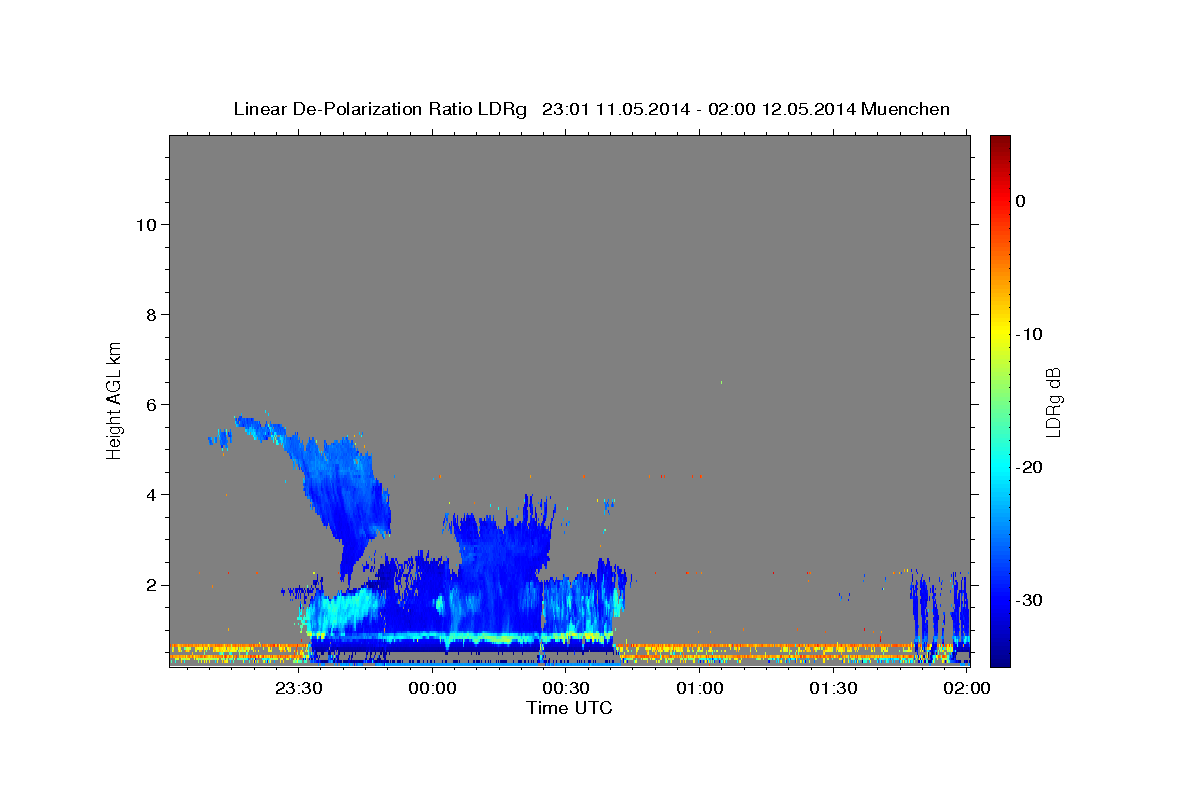Click the 'Muenchen' location in the title
The height and width of the screenshot is (800, 1200).
pos(906,109)
